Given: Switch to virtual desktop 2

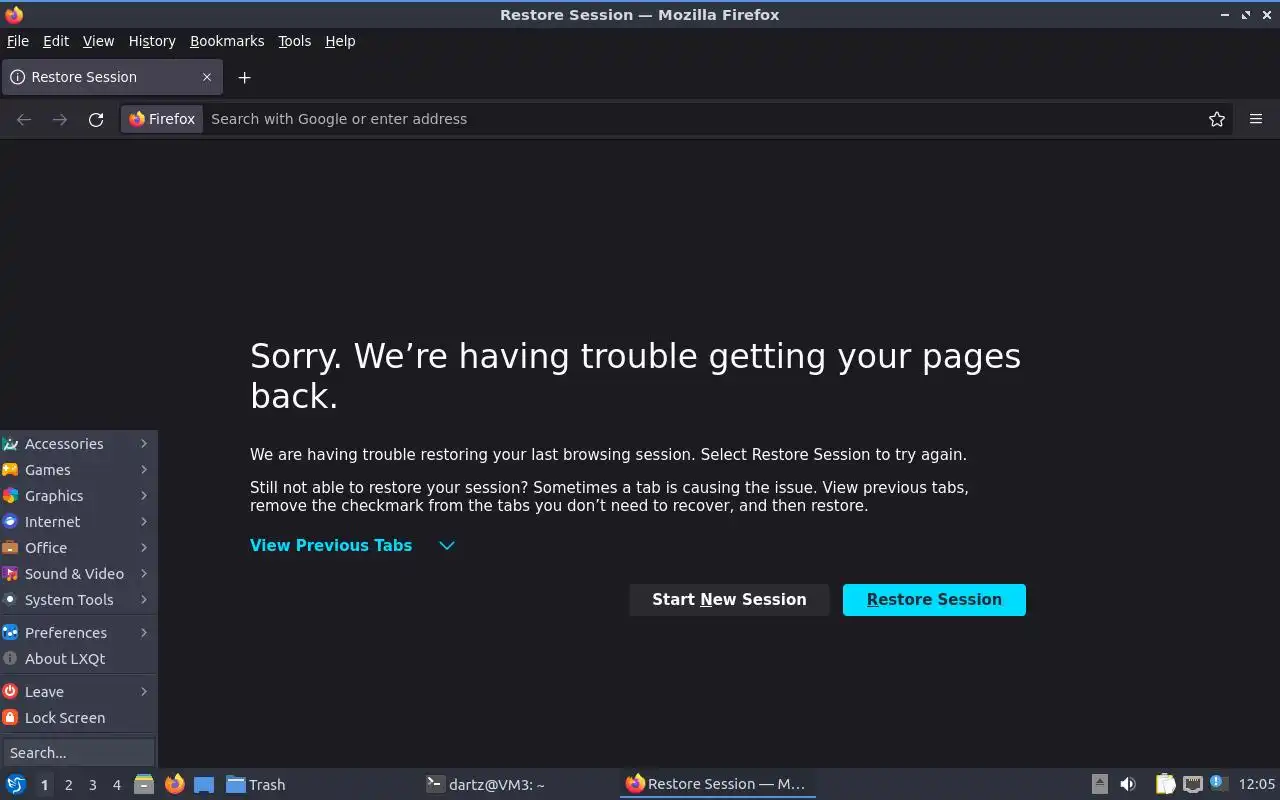Looking at the screenshot, I should 68,785.
